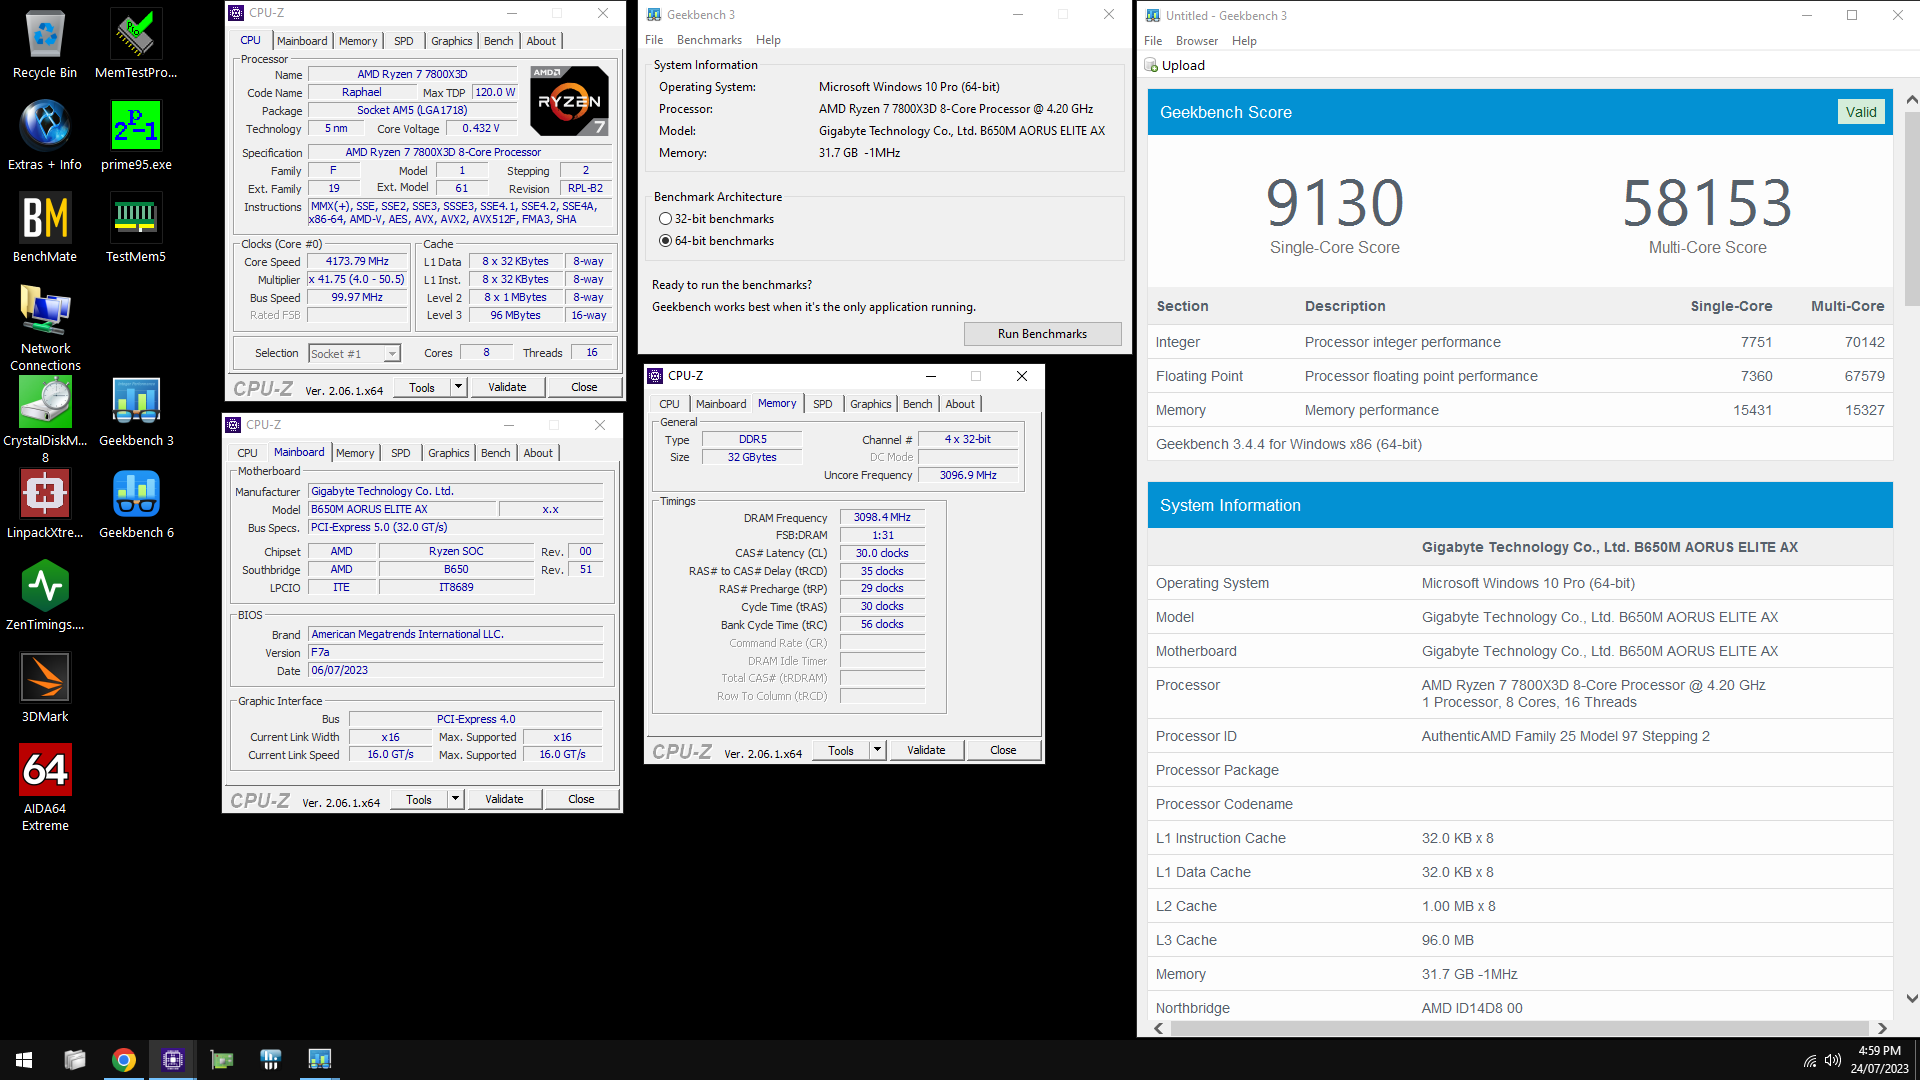Viewport: 1920px width, 1080px height.
Task: Click multi-core score 58153
Action: coord(1707,203)
